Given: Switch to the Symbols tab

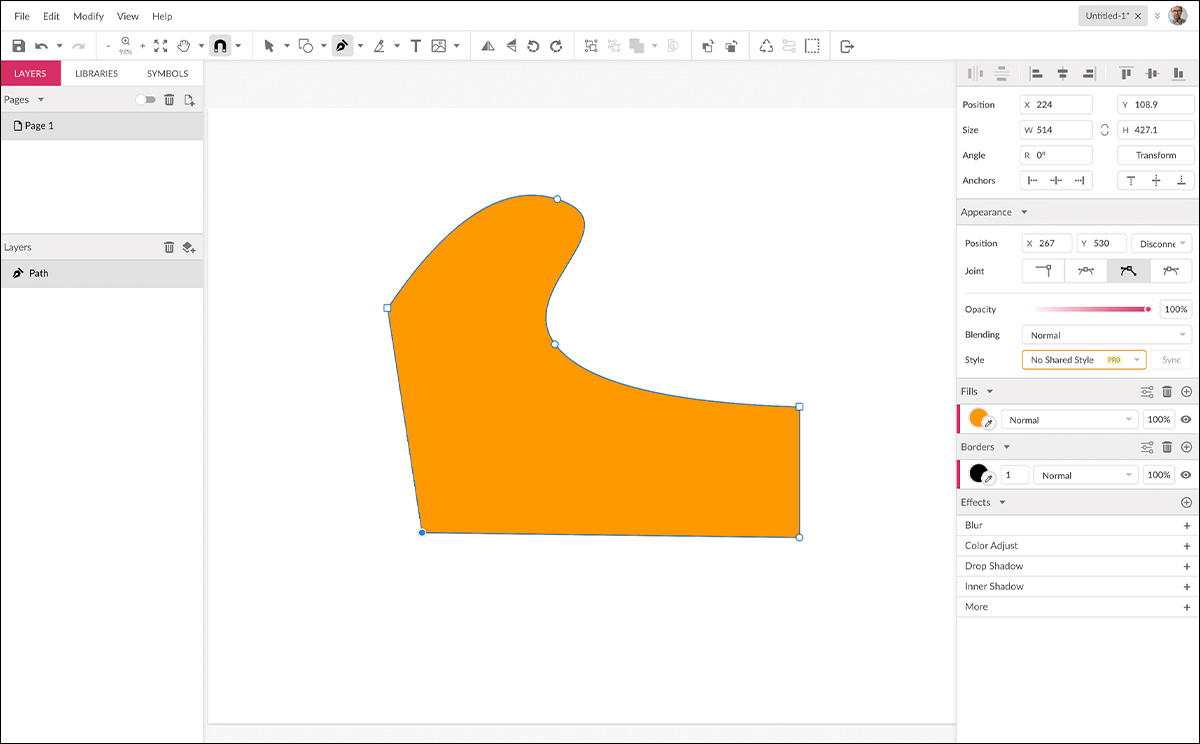Looking at the screenshot, I should click(167, 73).
